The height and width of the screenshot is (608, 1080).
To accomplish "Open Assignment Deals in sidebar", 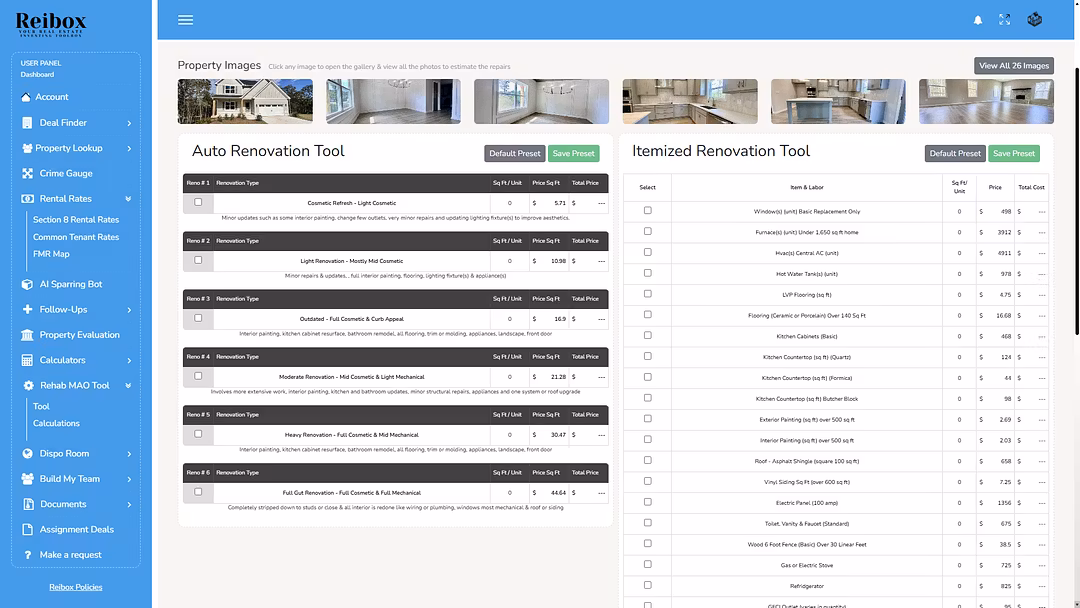I will (x=28, y=529).
